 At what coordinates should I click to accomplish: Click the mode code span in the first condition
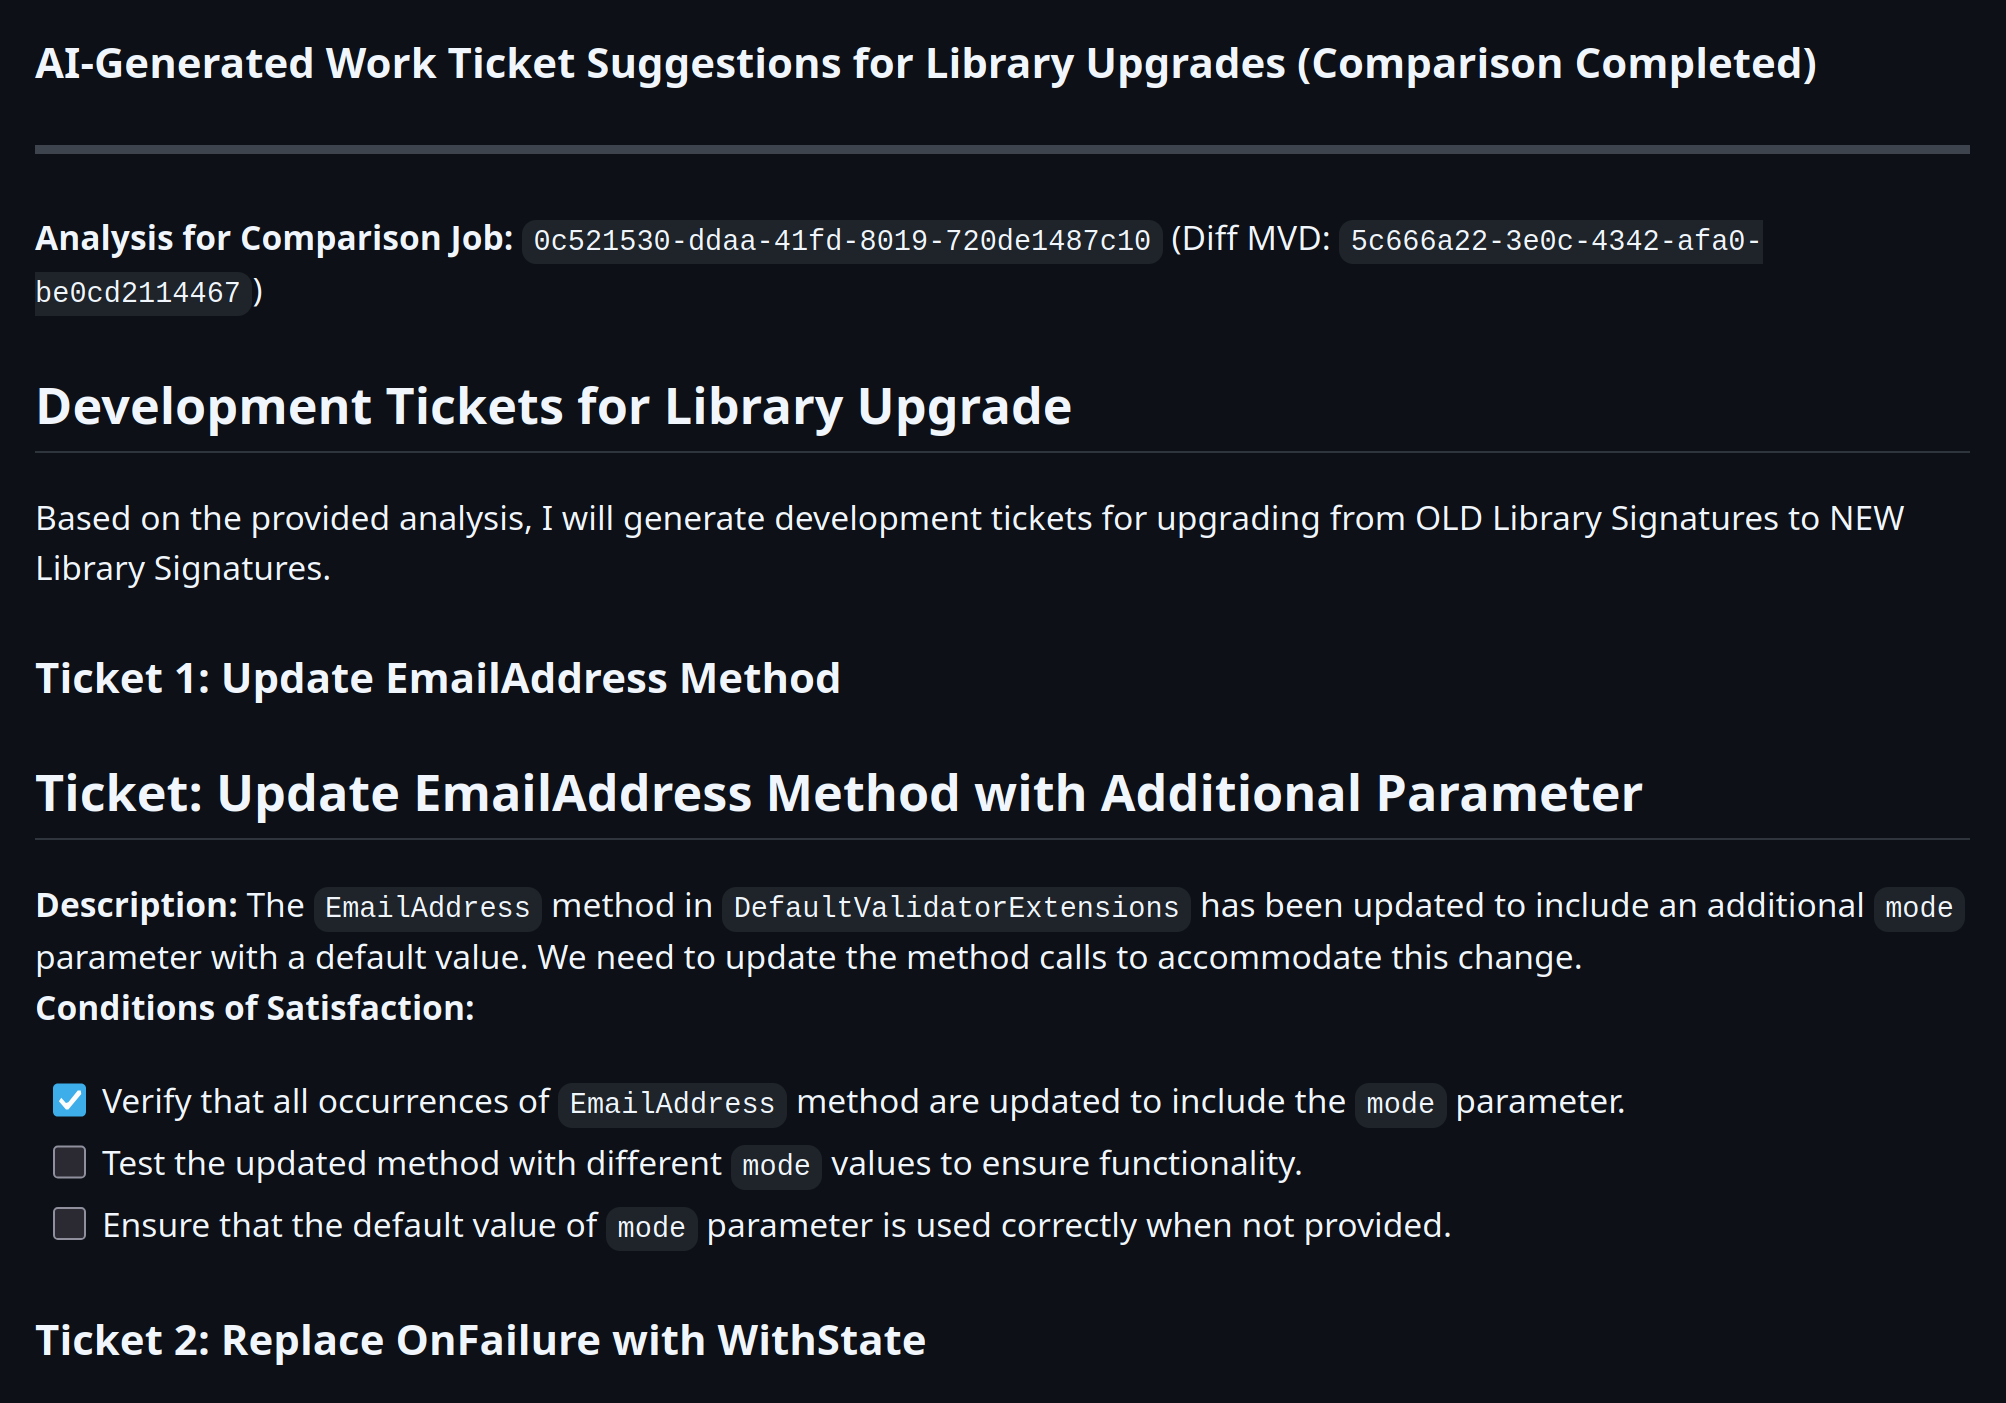point(1399,1104)
